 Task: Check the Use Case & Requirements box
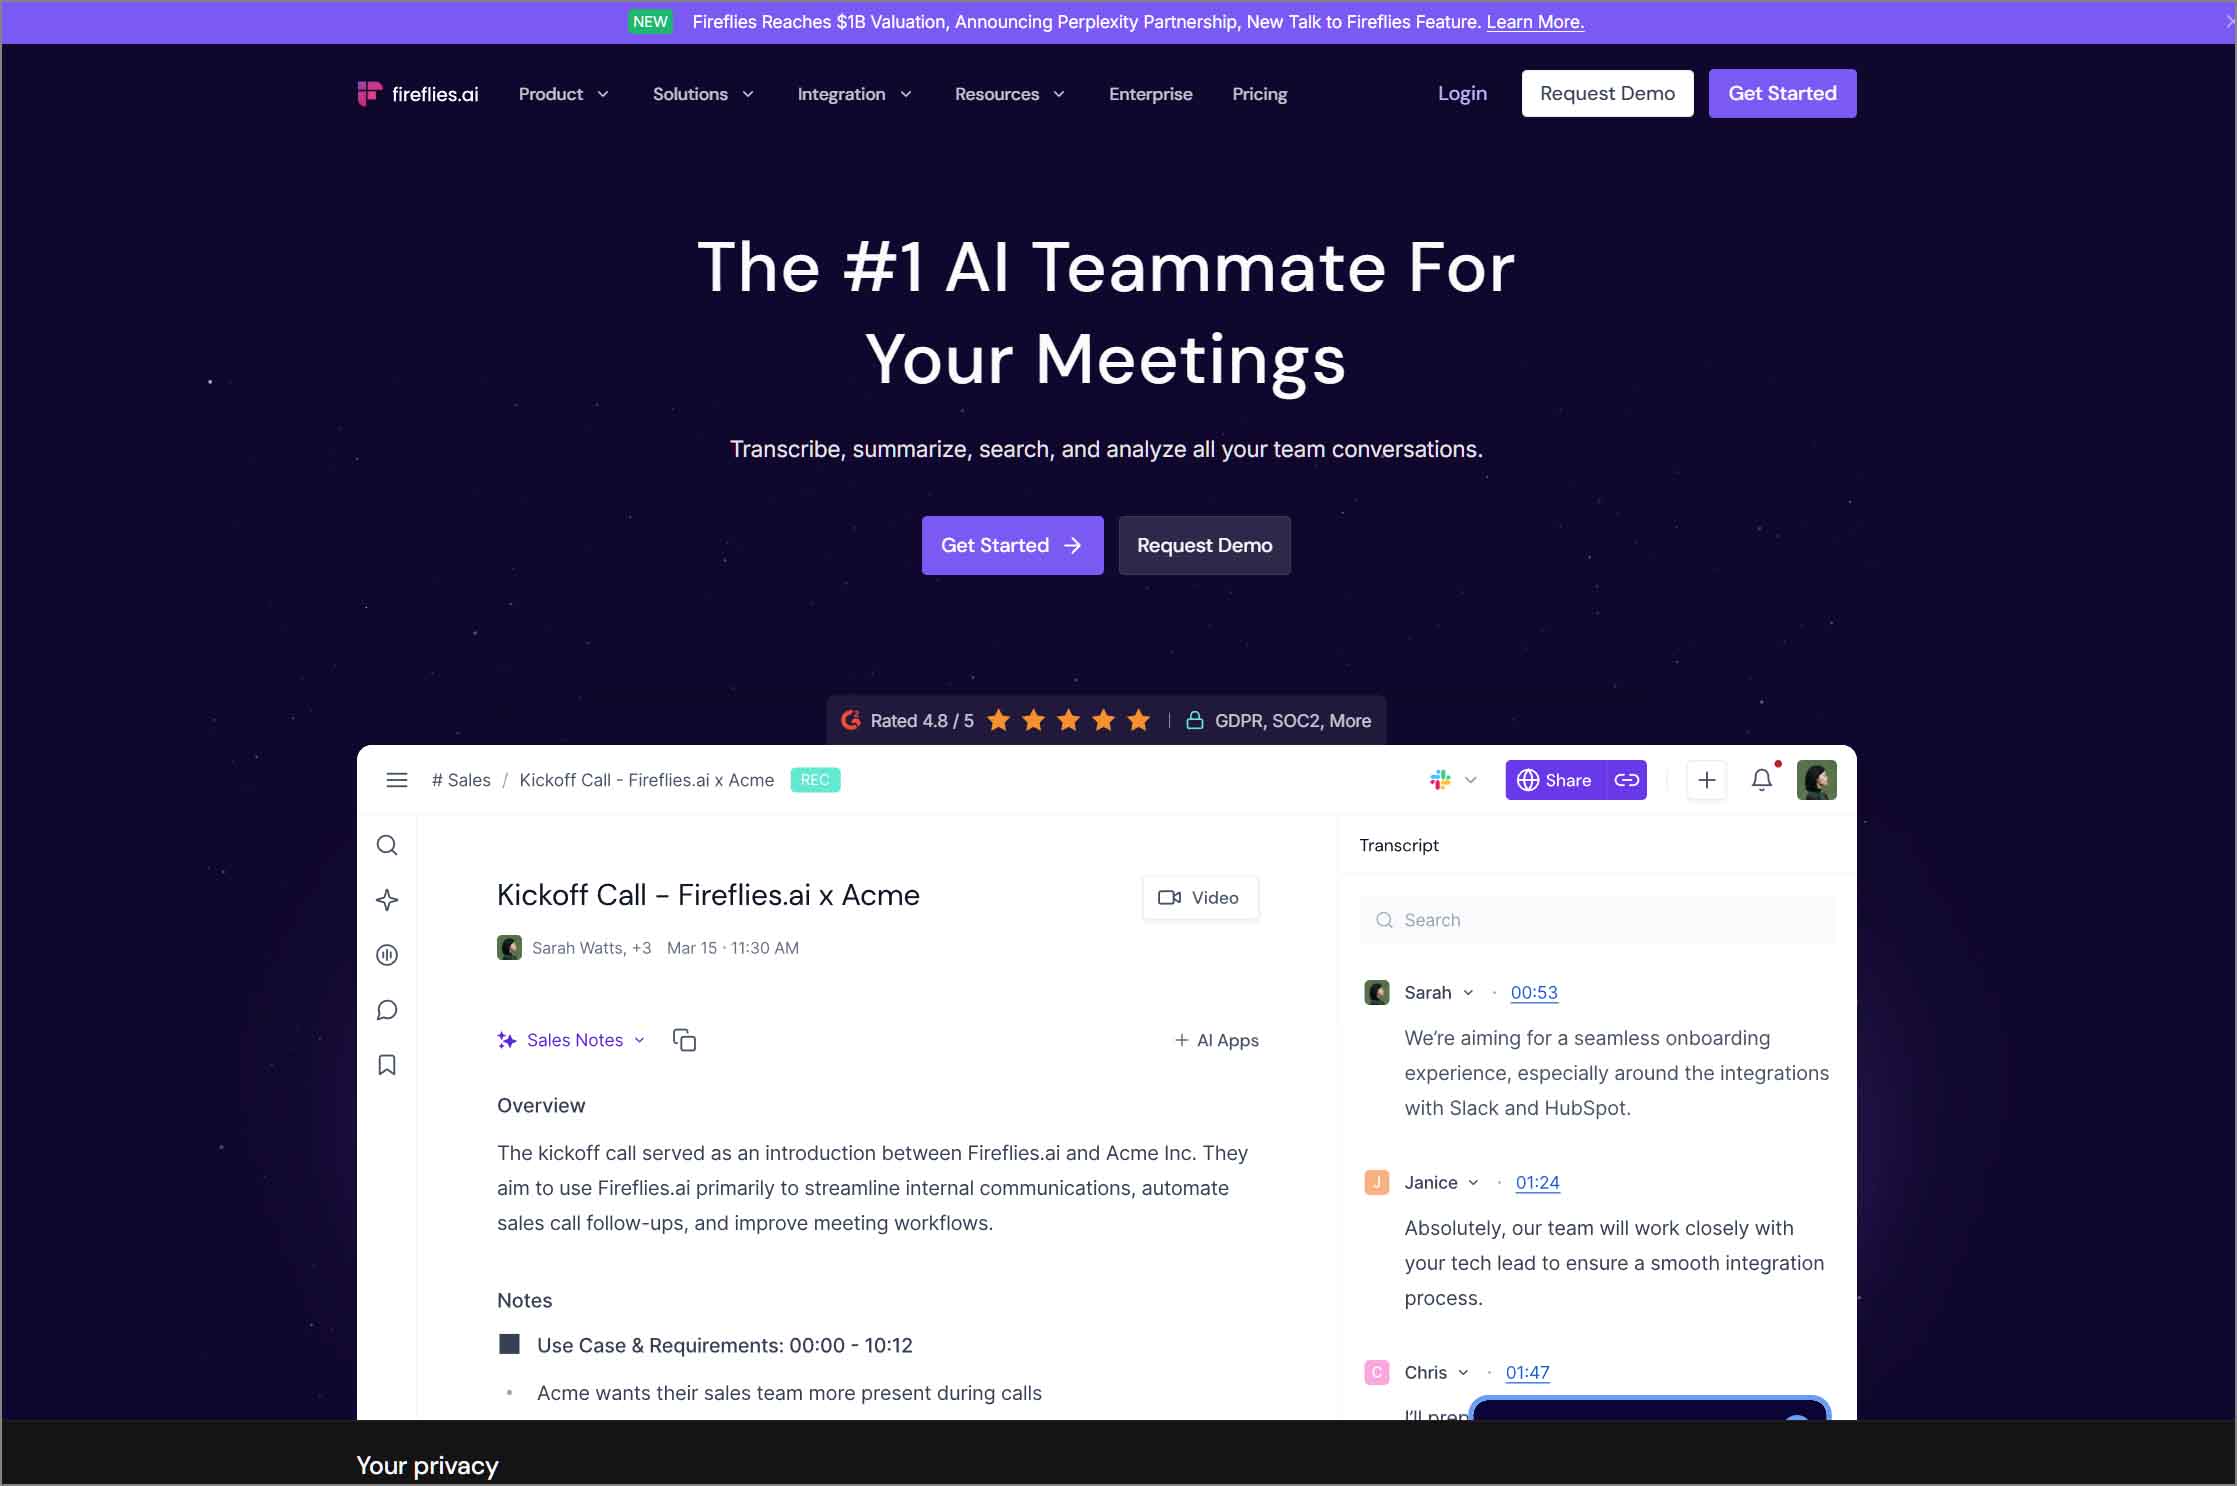[509, 1344]
